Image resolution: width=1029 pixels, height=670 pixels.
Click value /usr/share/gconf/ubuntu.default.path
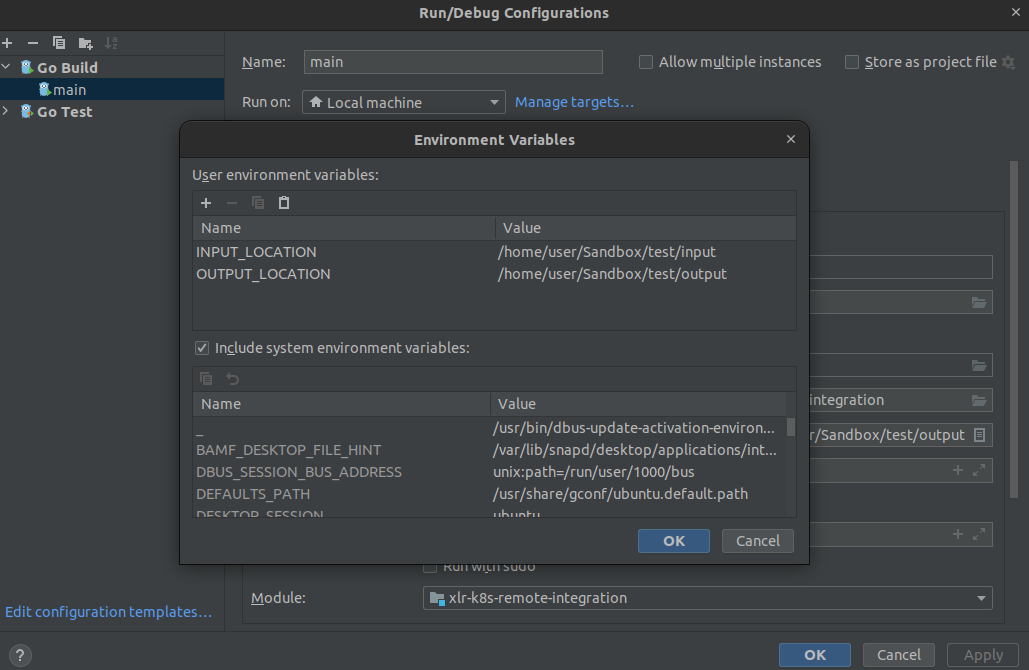(620, 494)
